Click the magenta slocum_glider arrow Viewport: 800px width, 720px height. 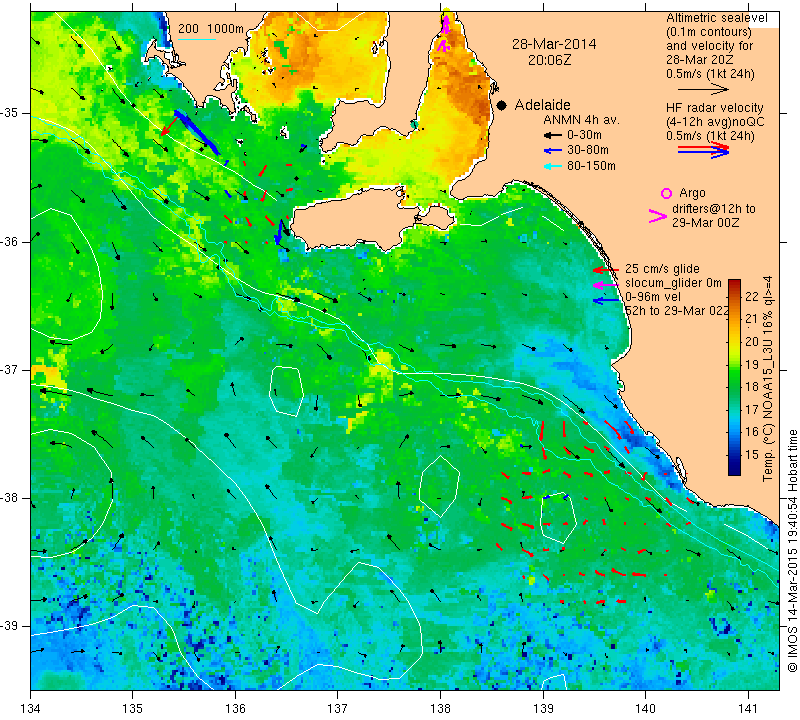(606, 285)
